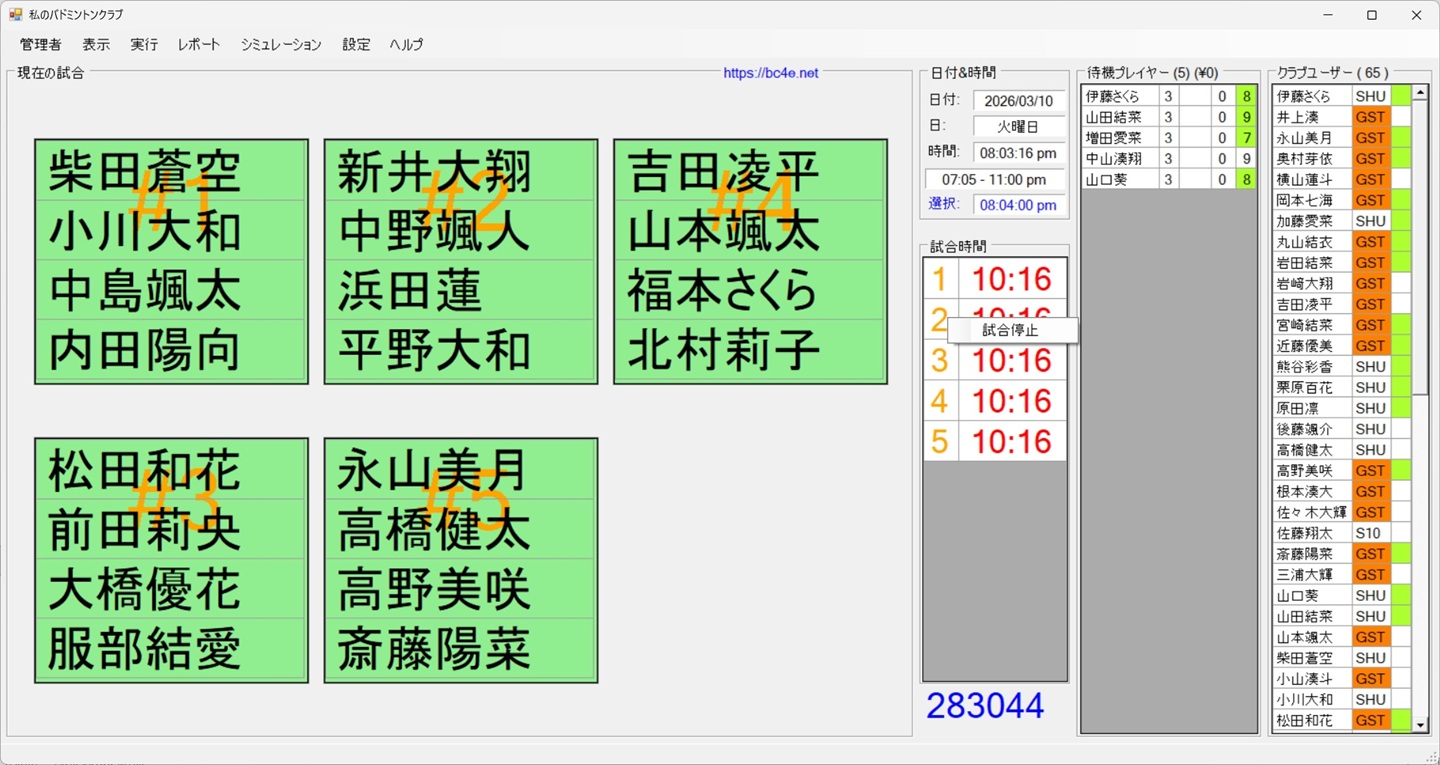
Task: Select player 内田陽向 on court #1
Action: (x=171, y=350)
